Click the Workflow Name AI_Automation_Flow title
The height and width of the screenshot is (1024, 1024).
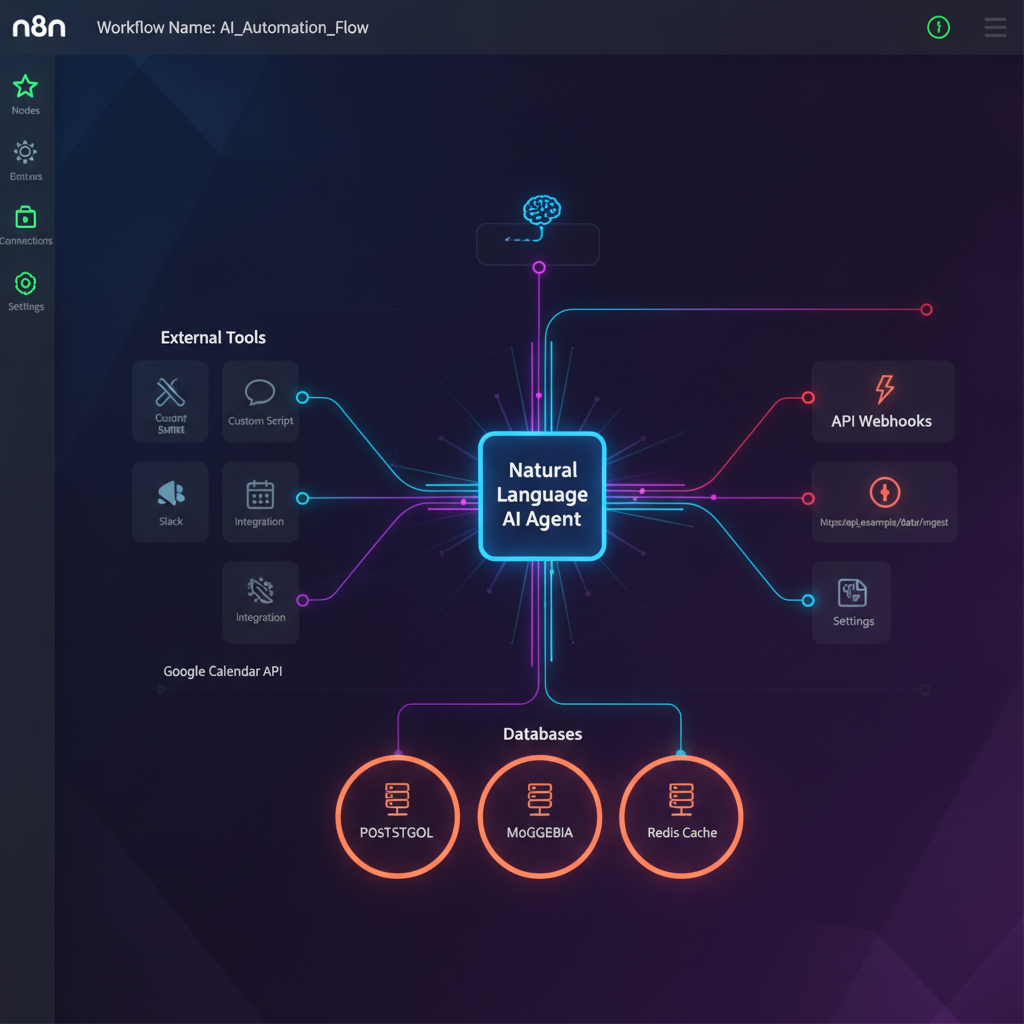[232, 27]
